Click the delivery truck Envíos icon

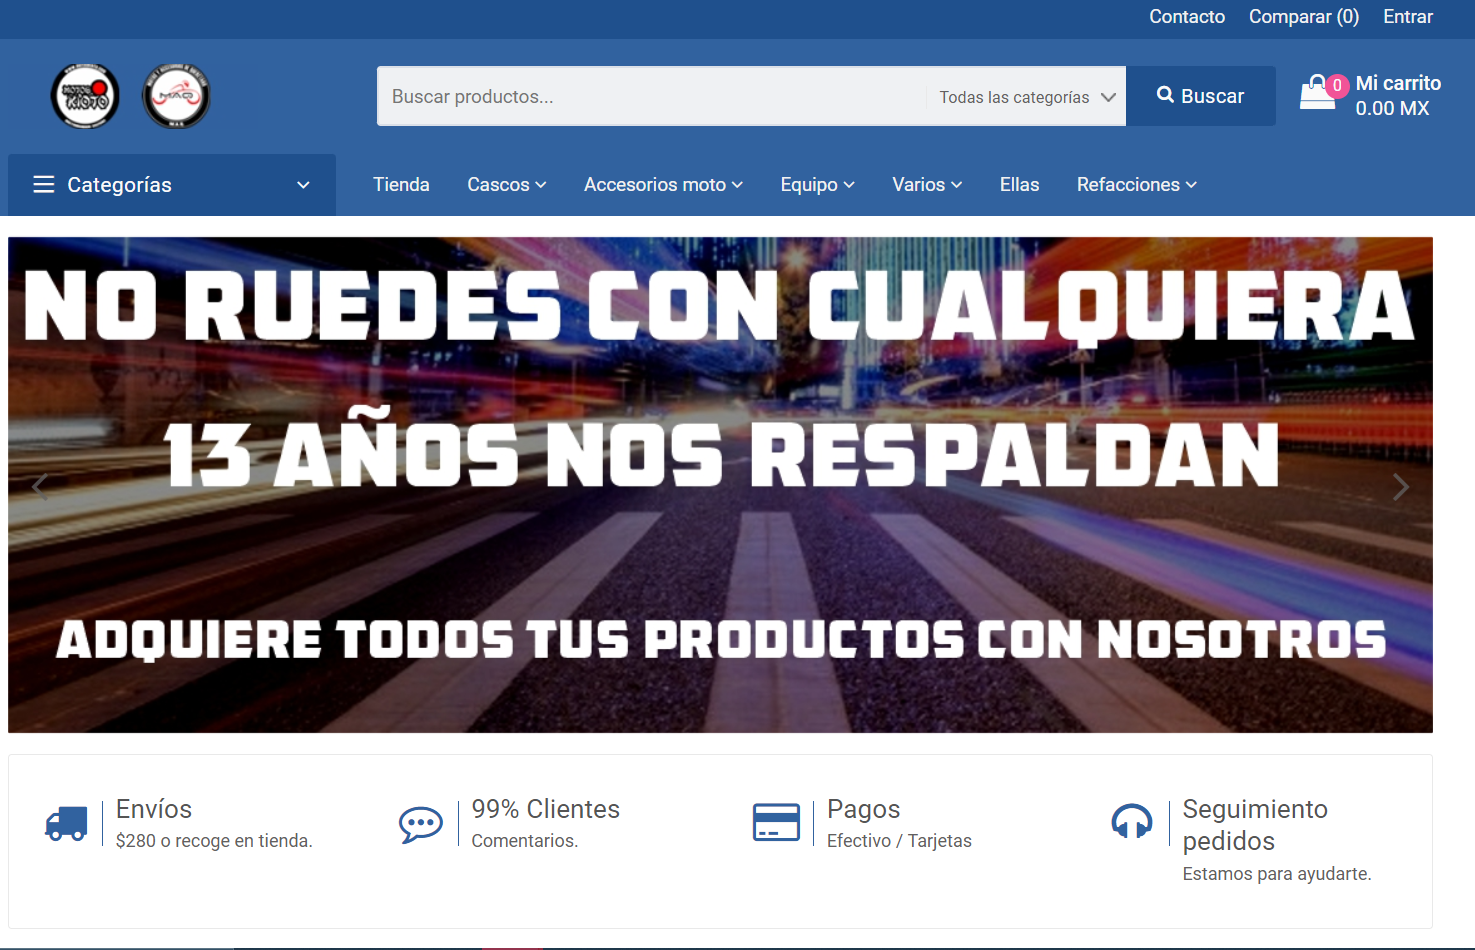66,824
